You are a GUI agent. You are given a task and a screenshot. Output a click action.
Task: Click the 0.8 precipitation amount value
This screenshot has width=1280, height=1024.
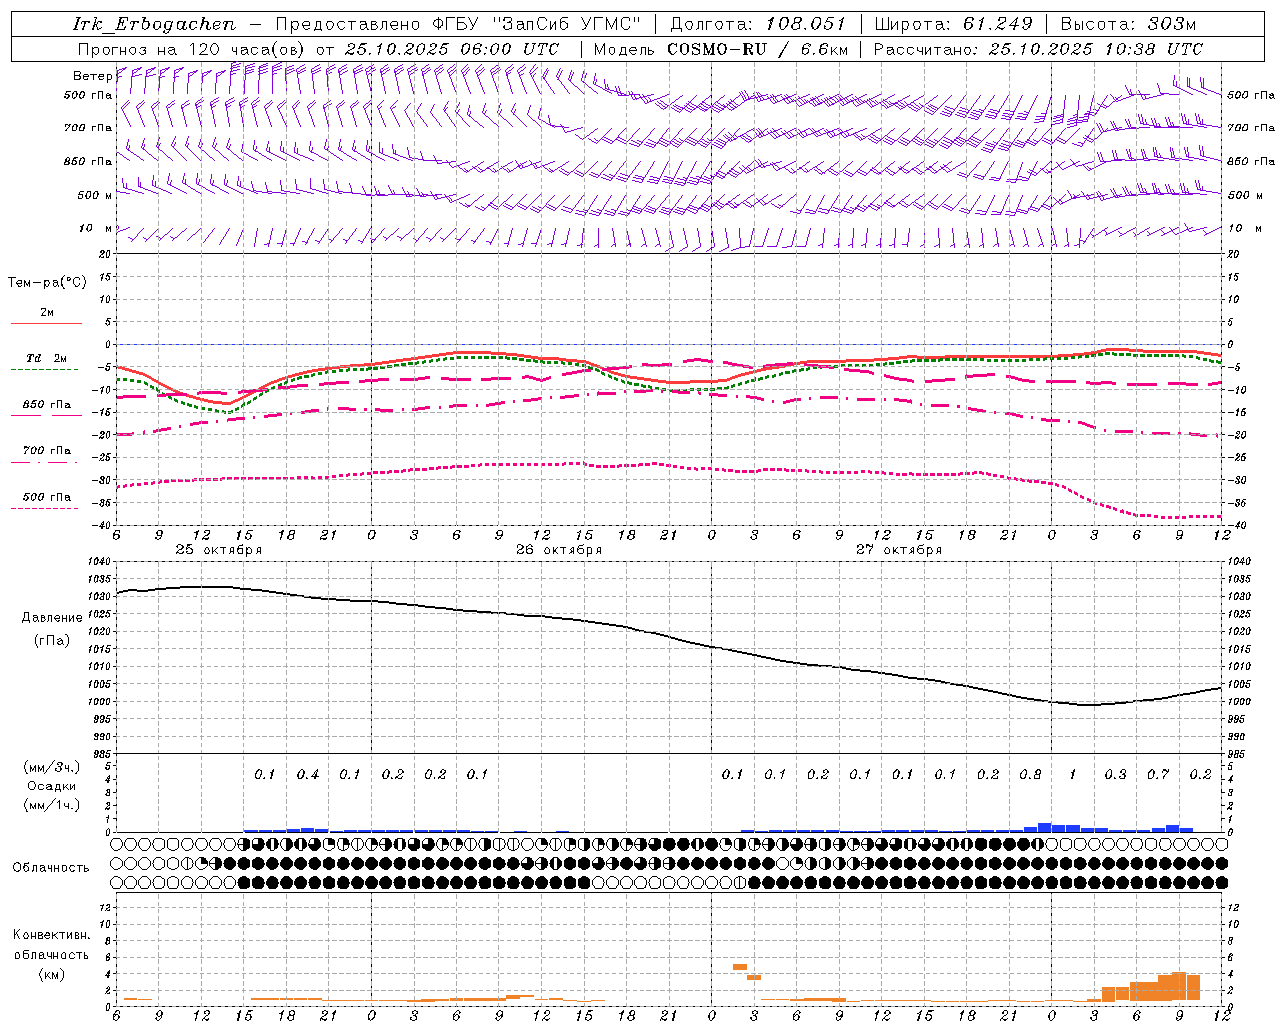[x=1030, y=774]
